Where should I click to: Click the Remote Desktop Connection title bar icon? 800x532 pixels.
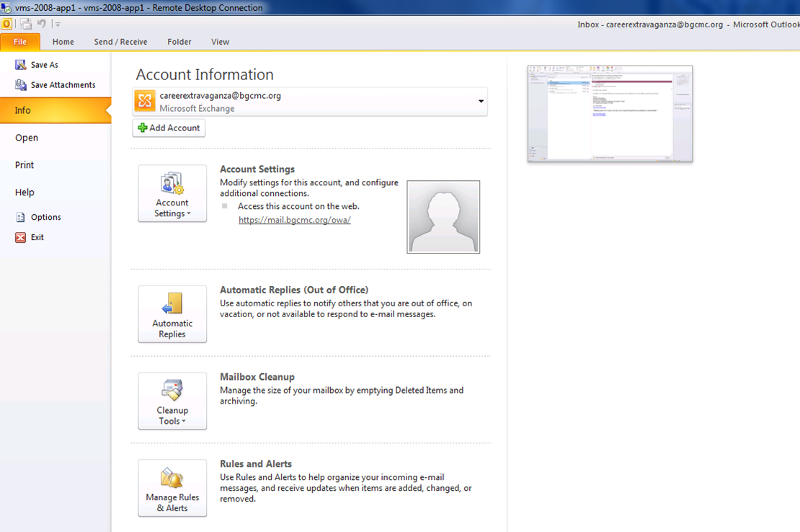(x=6, y=8)
